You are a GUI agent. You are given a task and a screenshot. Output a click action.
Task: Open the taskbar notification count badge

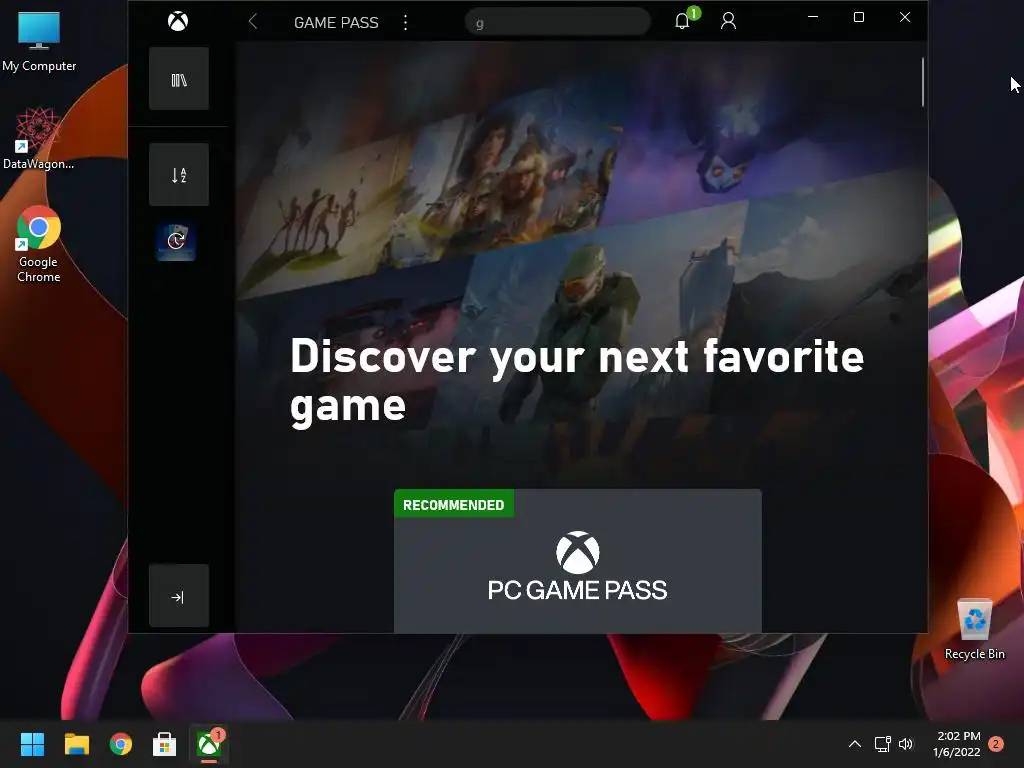tap(996, 744)
